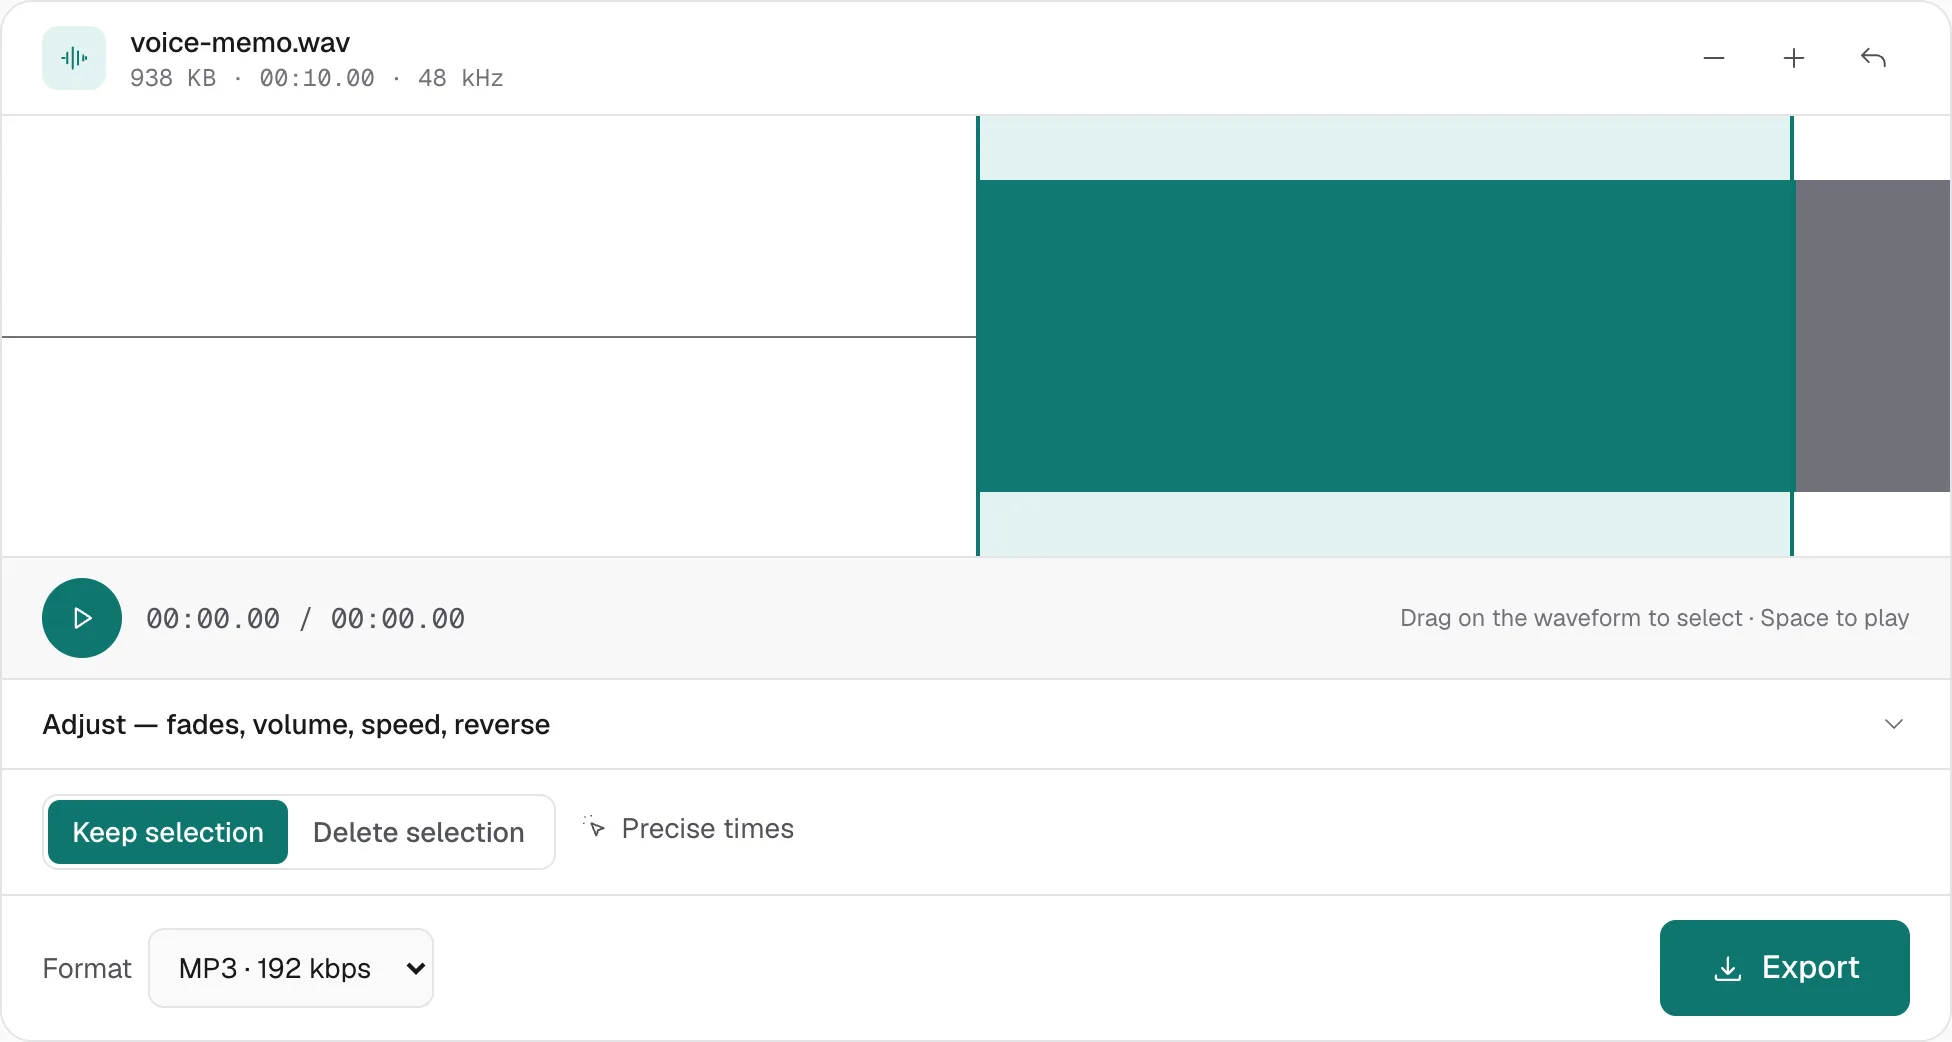Switch to Delete selection mode

419,832
